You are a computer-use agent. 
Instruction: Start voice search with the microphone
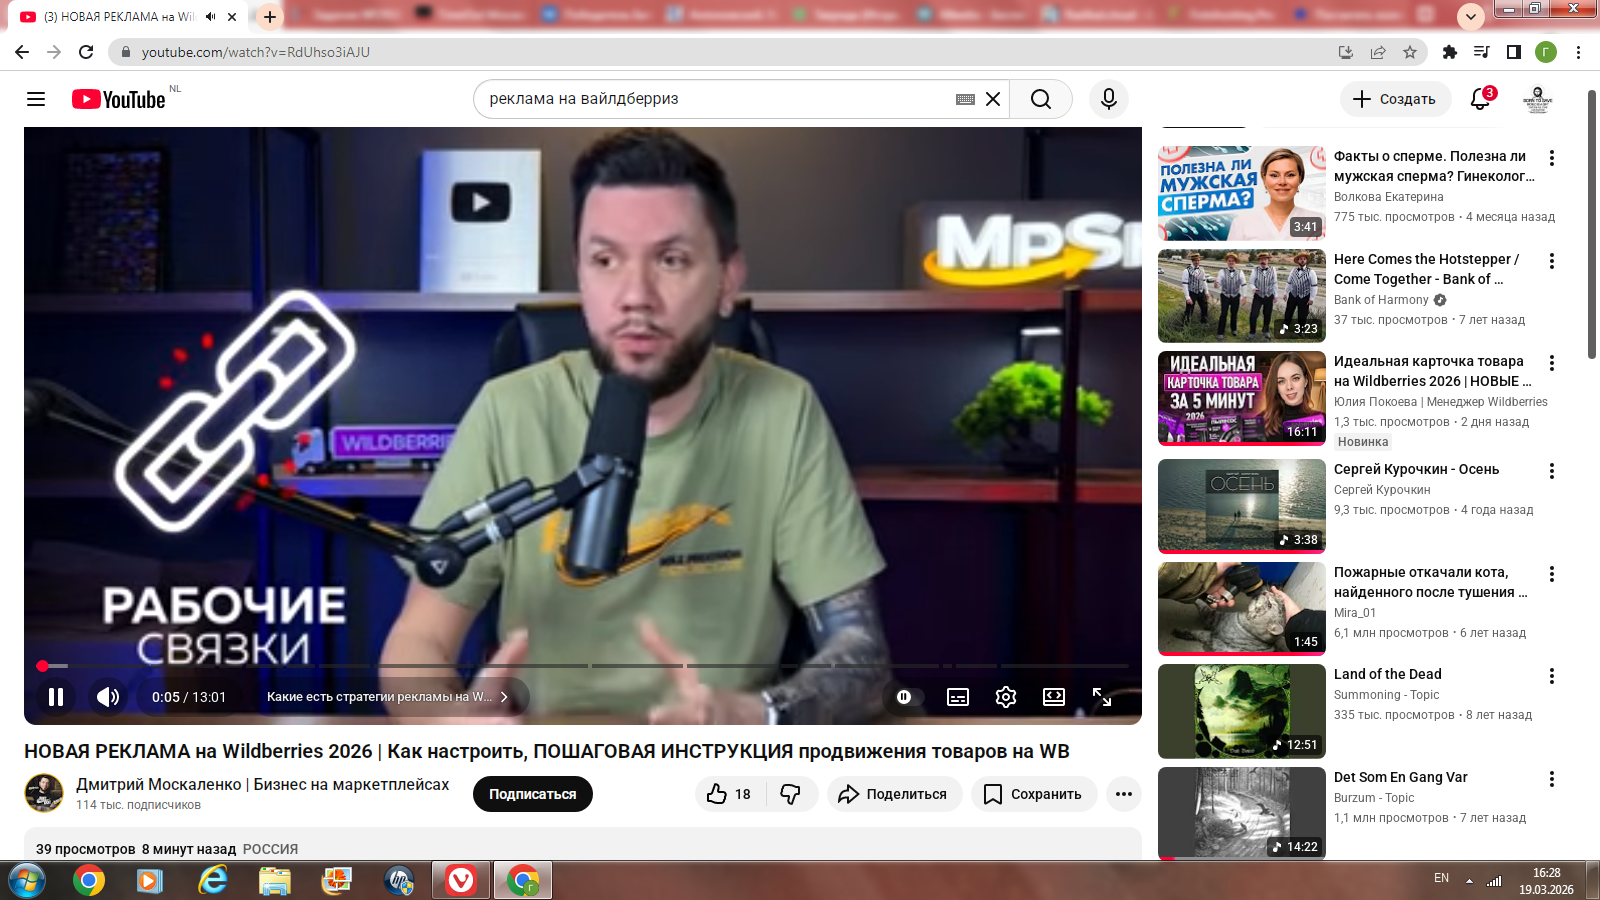(1109, 99)
